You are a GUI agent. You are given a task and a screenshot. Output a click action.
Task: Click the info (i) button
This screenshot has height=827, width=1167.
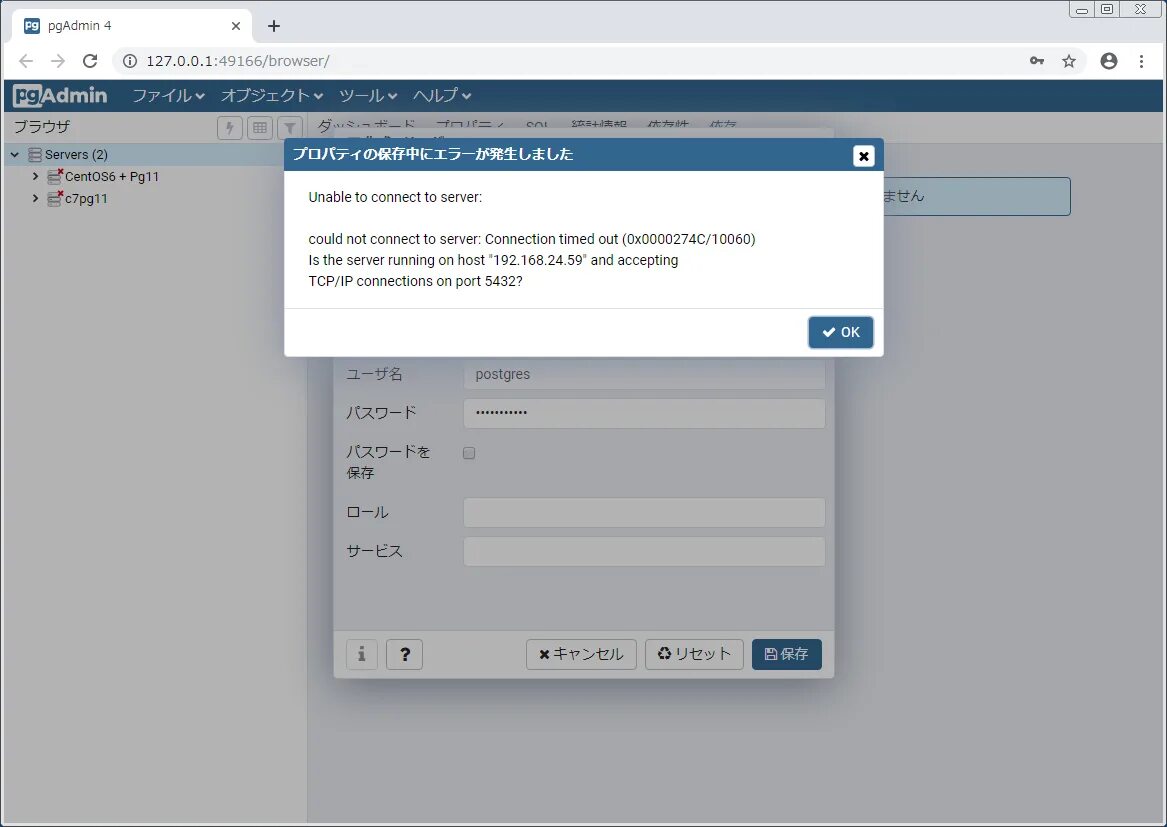pos(362,654)
